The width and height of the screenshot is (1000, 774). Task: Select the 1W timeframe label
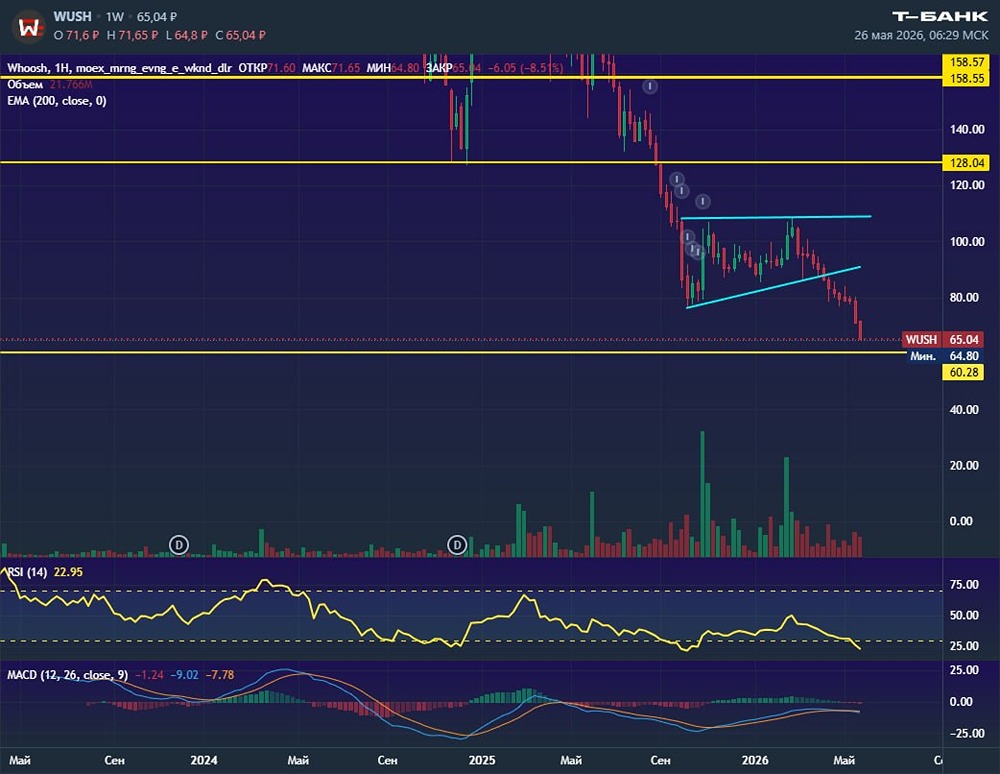115,17
